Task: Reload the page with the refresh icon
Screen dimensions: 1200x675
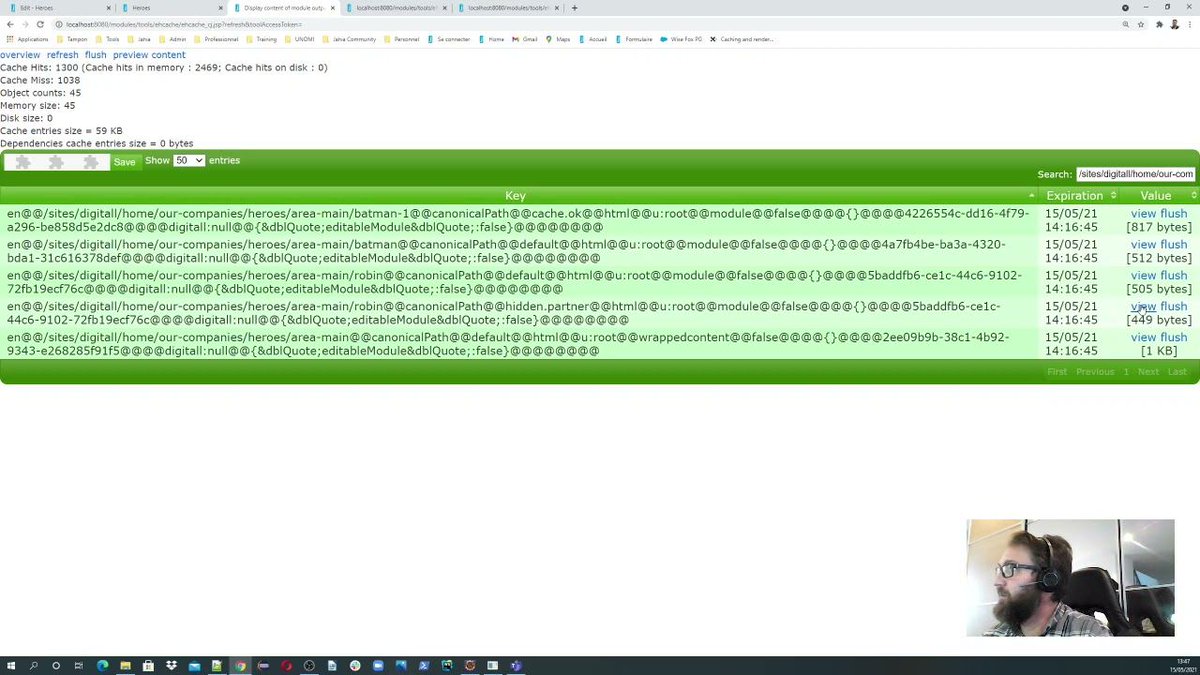Action: pos(40,22)
